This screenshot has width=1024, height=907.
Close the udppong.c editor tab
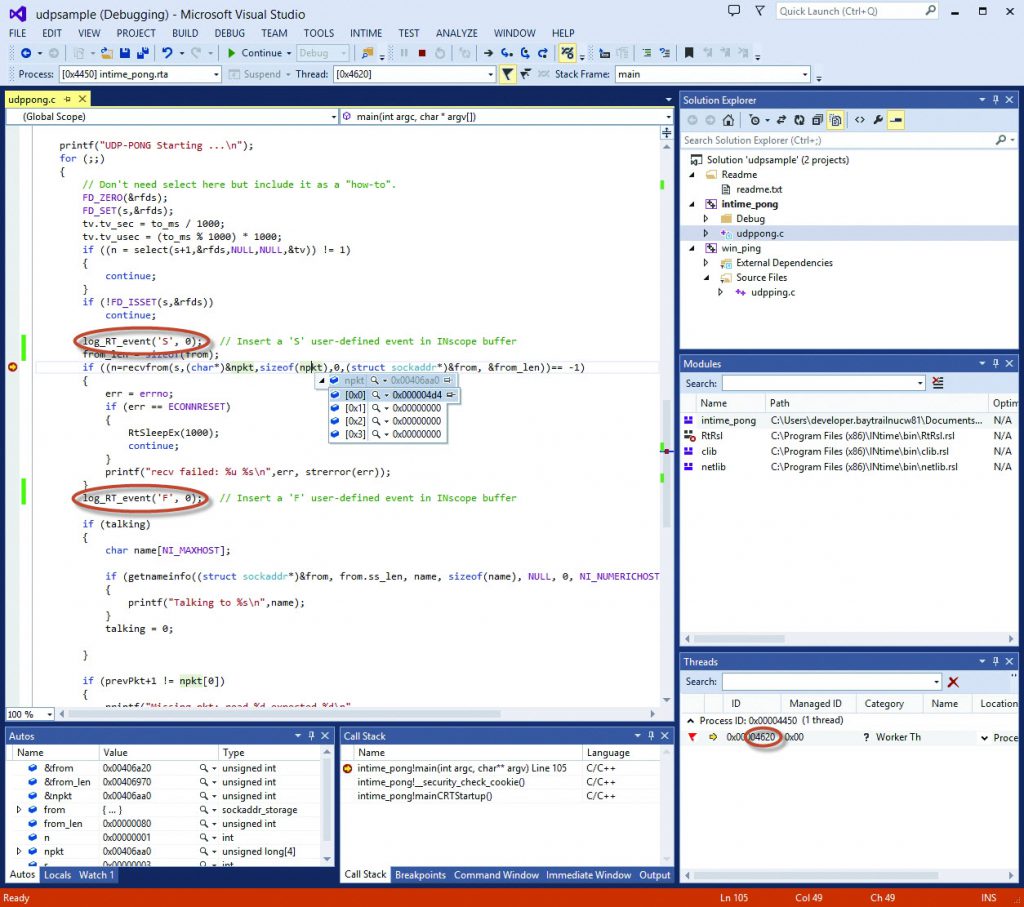(82, 99)
